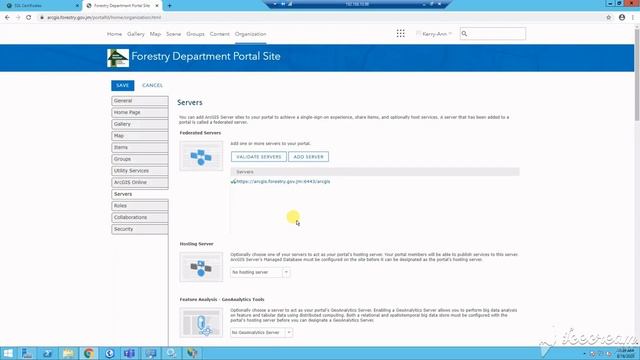The width and height of the screenshot is (640, 360).
Task: Open Server Manager taskbar icon
Action: [x=27, y=353]
